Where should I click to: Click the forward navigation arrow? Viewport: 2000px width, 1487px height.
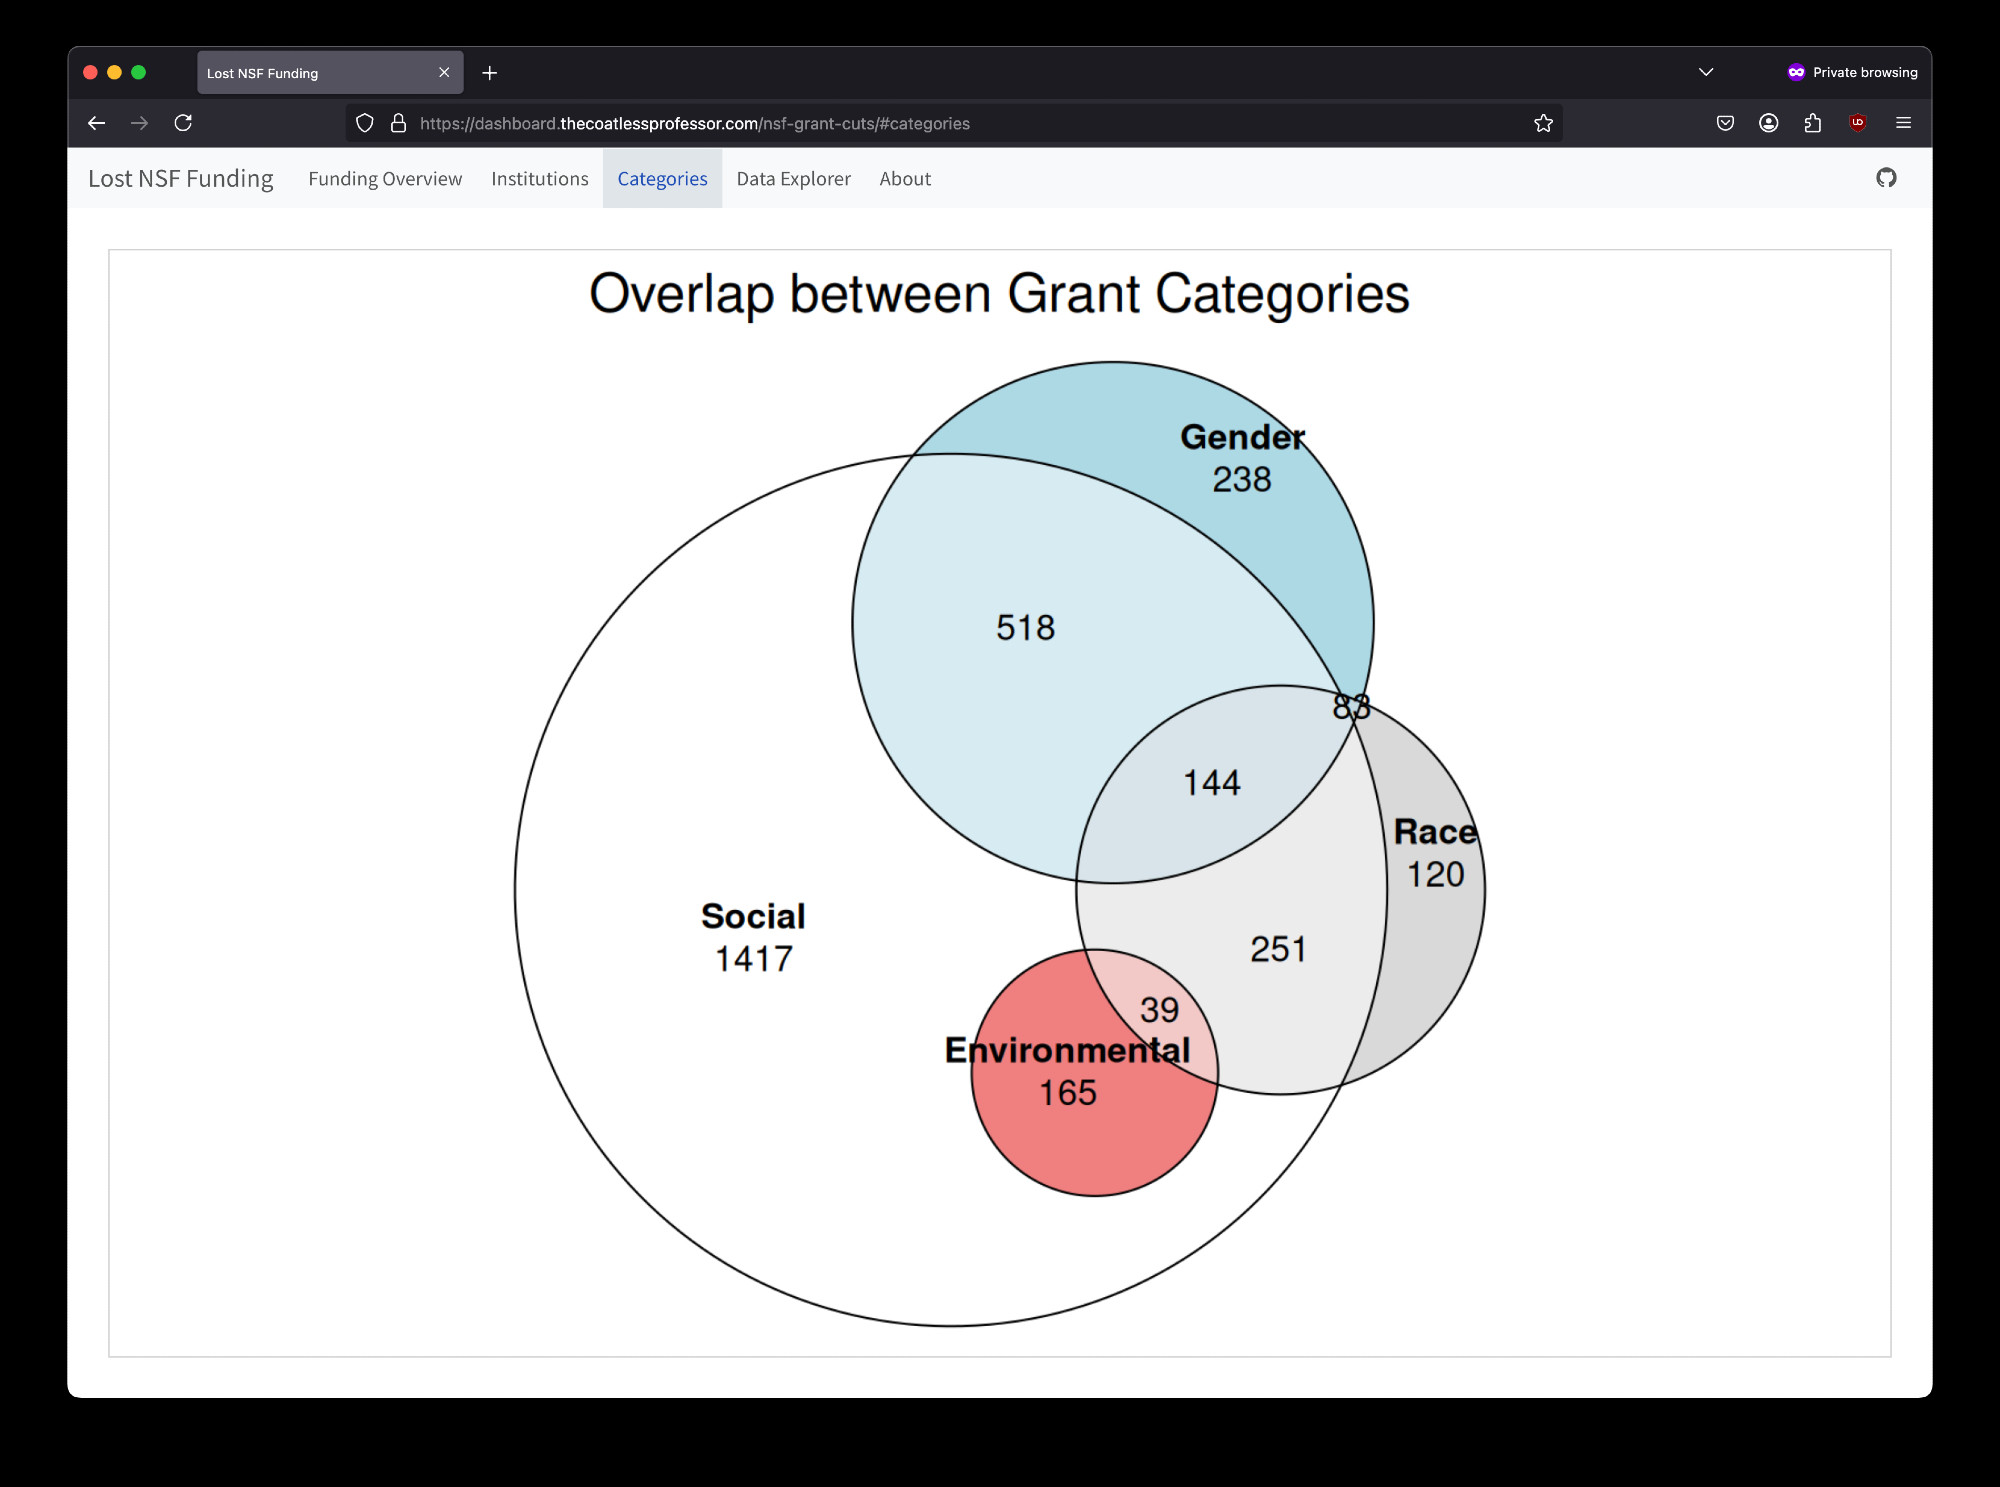139,123
